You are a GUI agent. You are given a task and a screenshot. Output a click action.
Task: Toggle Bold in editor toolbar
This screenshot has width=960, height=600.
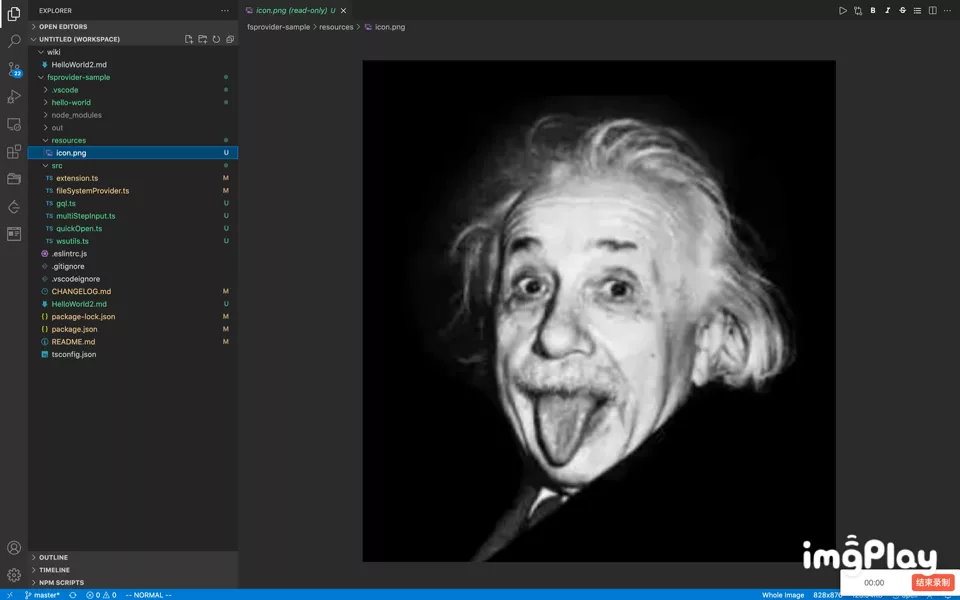[x=872, y=10]
